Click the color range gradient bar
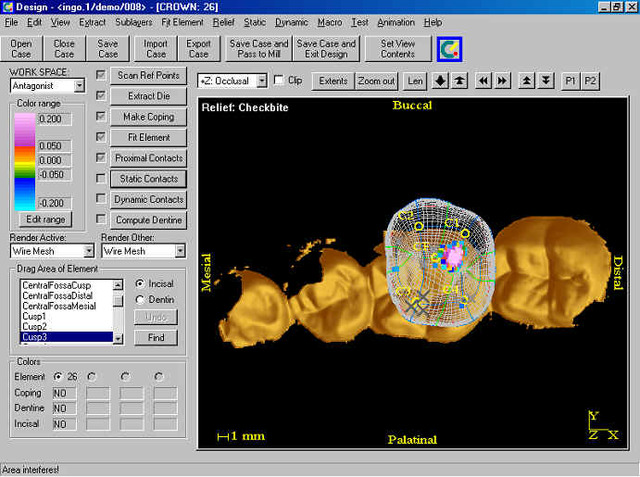The width and height of the screenshot is (640, 477). coord(25,162)
